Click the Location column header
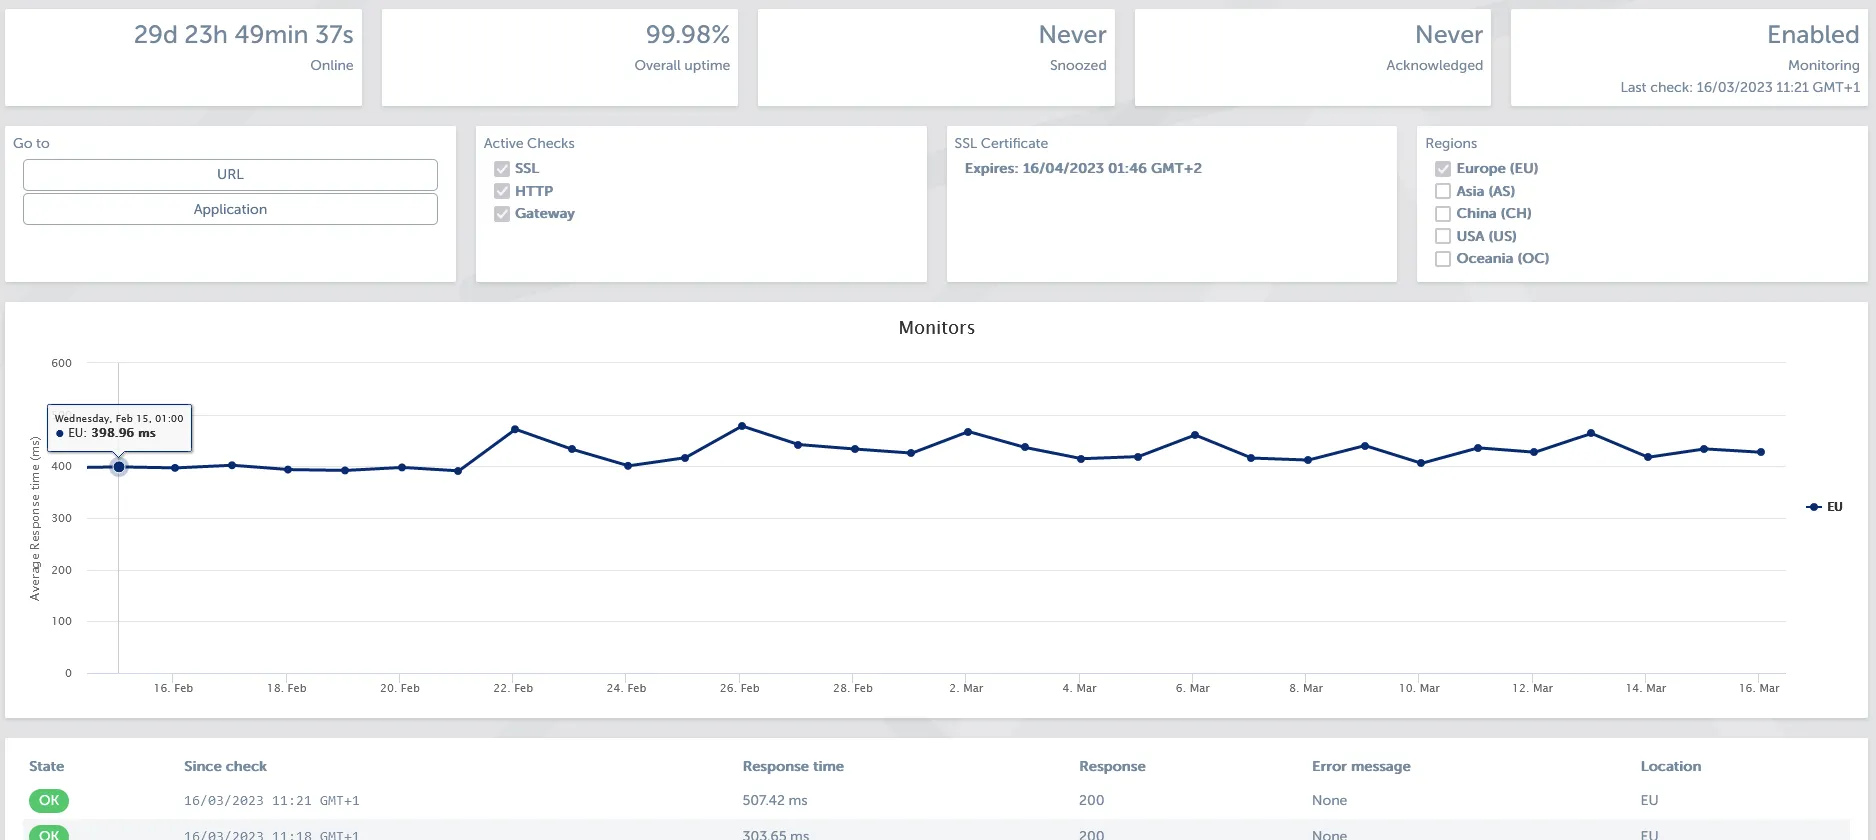This screenshot has width=1876, height=840. click(x=1670, y=767)
